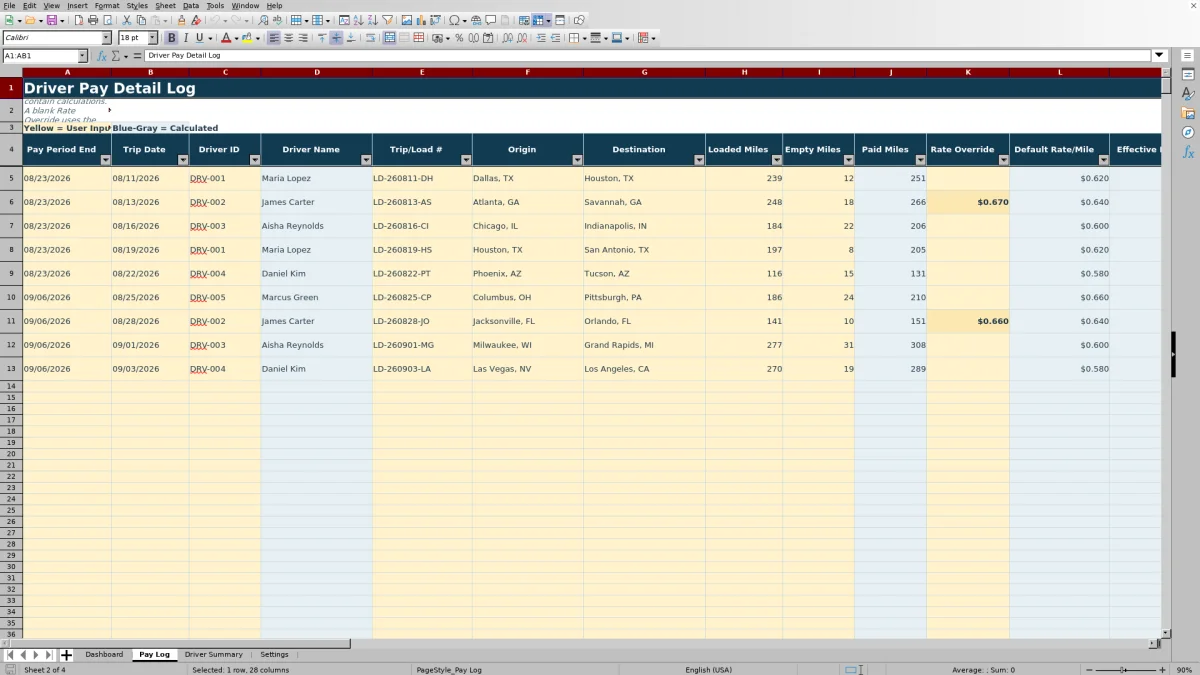
Task: Toggle Align Left button
Action: click(x=274, y=38)
